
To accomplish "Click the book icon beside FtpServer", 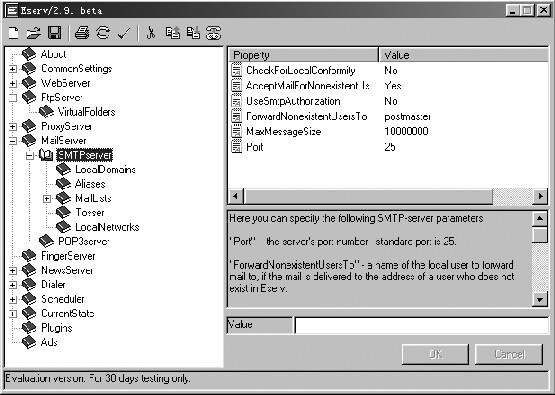I will click(x=29, y=97).
